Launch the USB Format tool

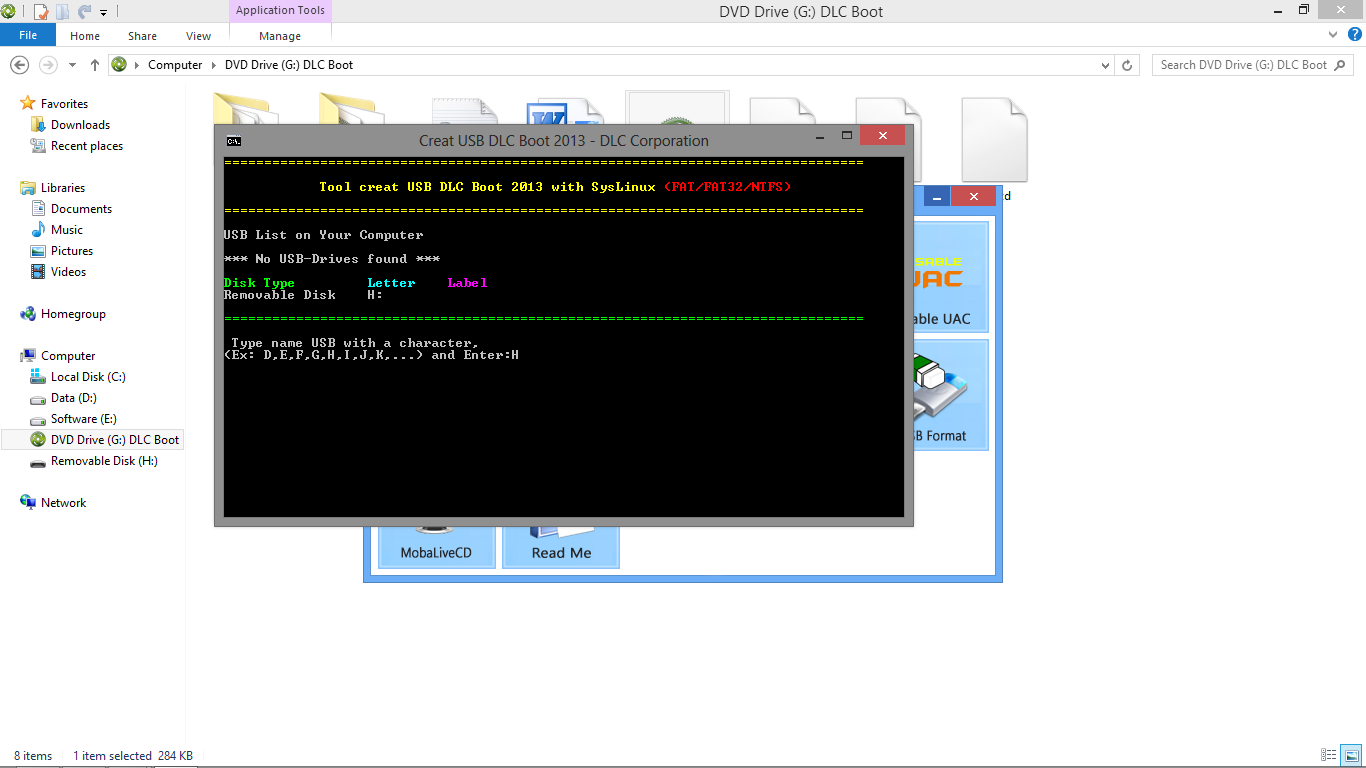952,395
